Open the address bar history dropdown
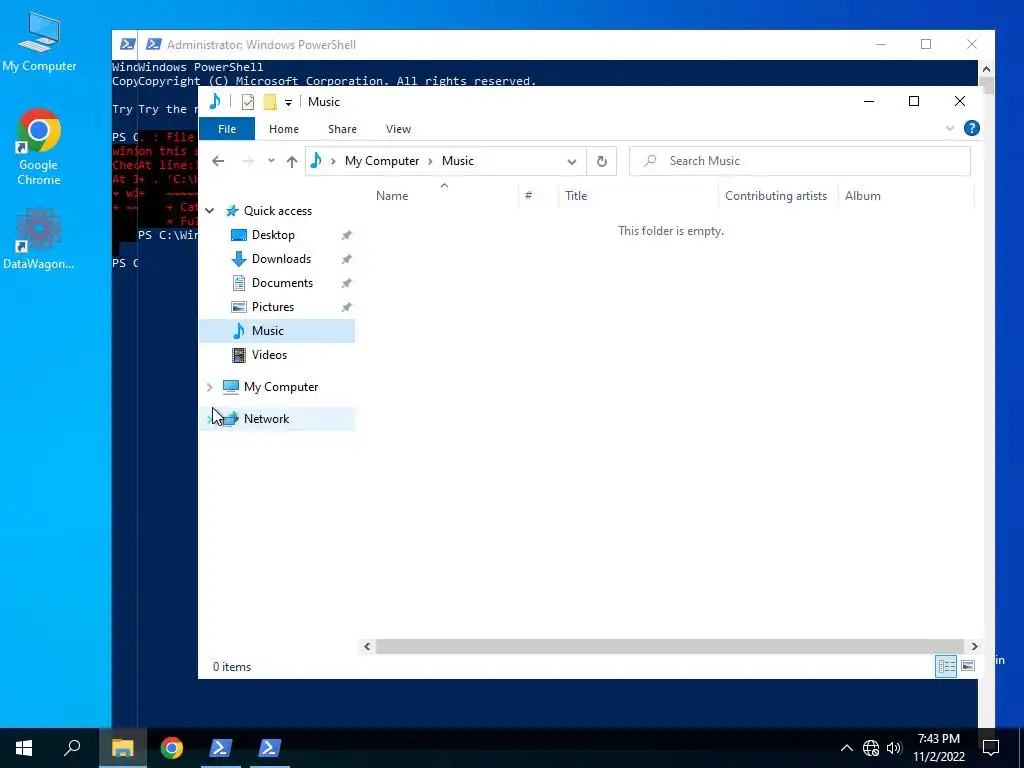The image size is (1024, 768). (571, 161)
